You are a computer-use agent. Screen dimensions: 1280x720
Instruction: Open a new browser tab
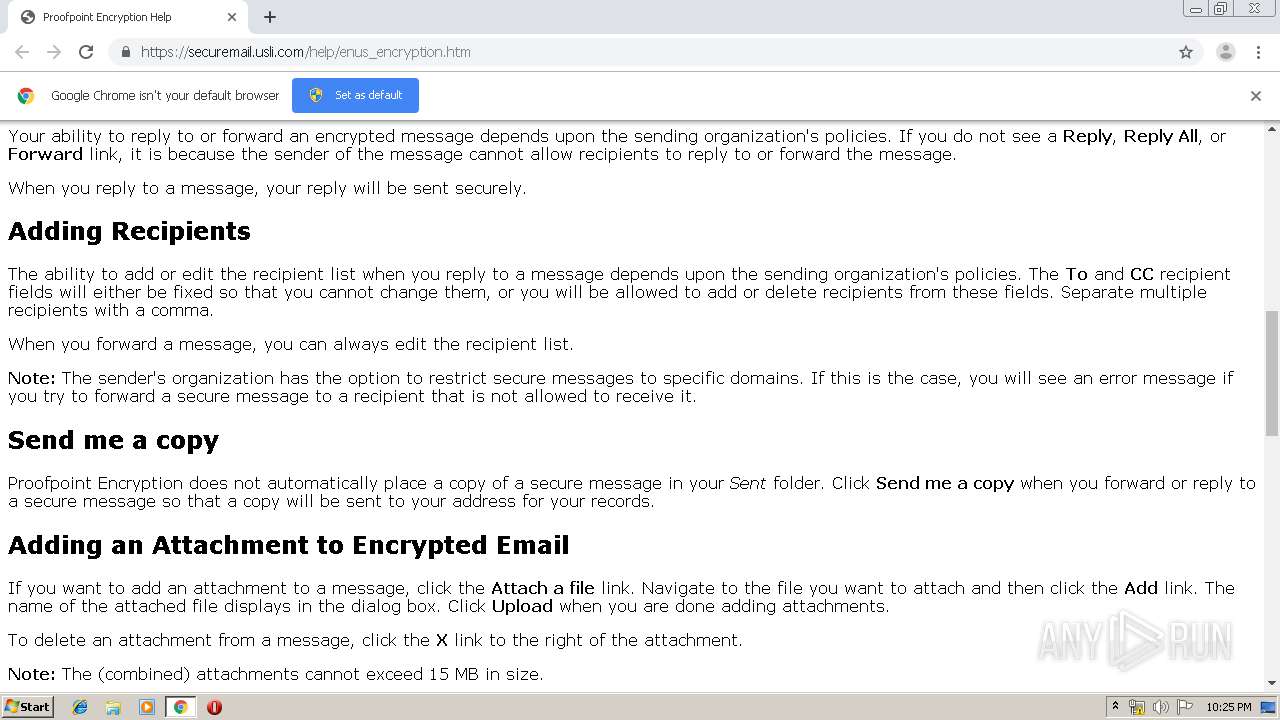(270, 17)
